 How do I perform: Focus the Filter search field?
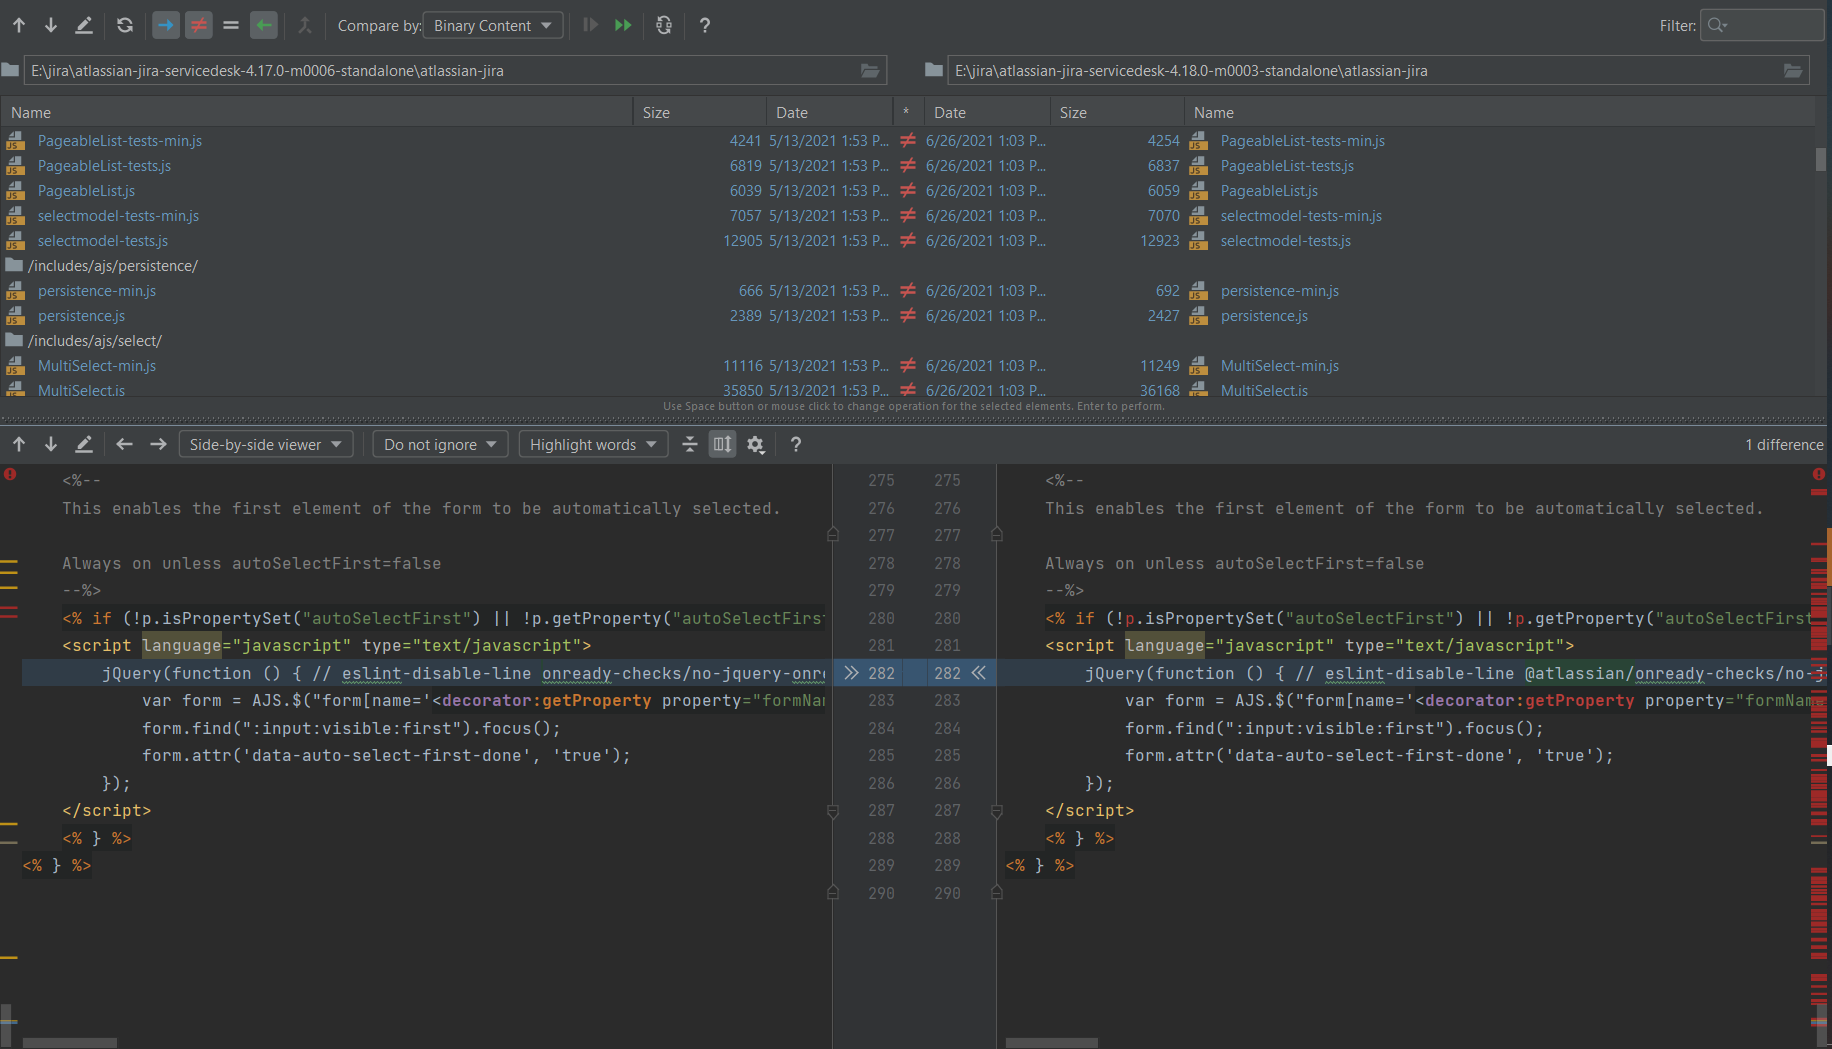[x=1761, y=25]
